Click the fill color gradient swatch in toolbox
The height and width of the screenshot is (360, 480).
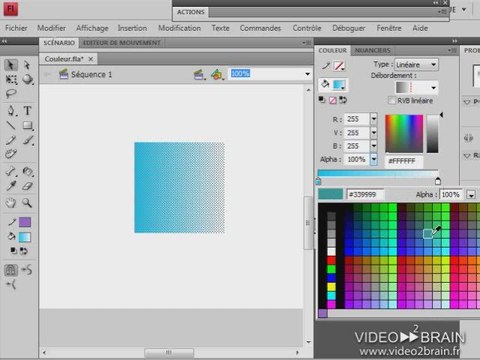click(25, 237)
